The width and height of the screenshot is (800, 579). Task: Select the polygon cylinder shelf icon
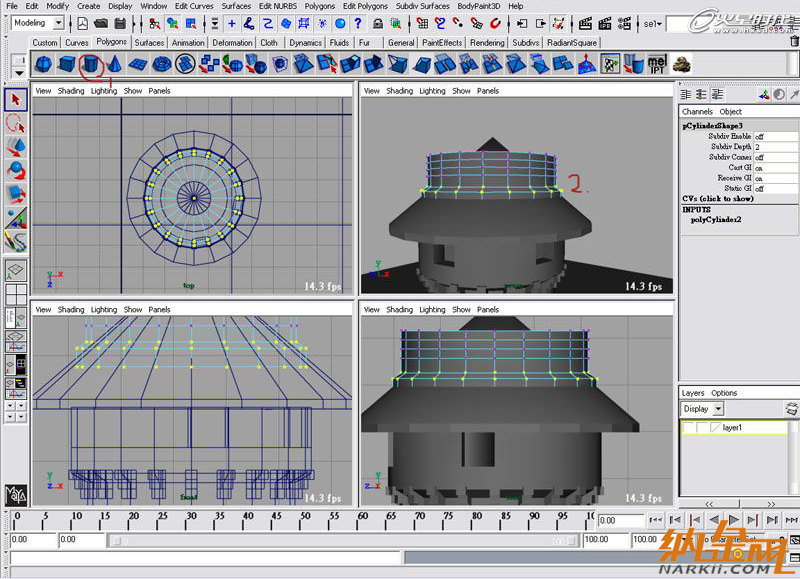point(92,65)
